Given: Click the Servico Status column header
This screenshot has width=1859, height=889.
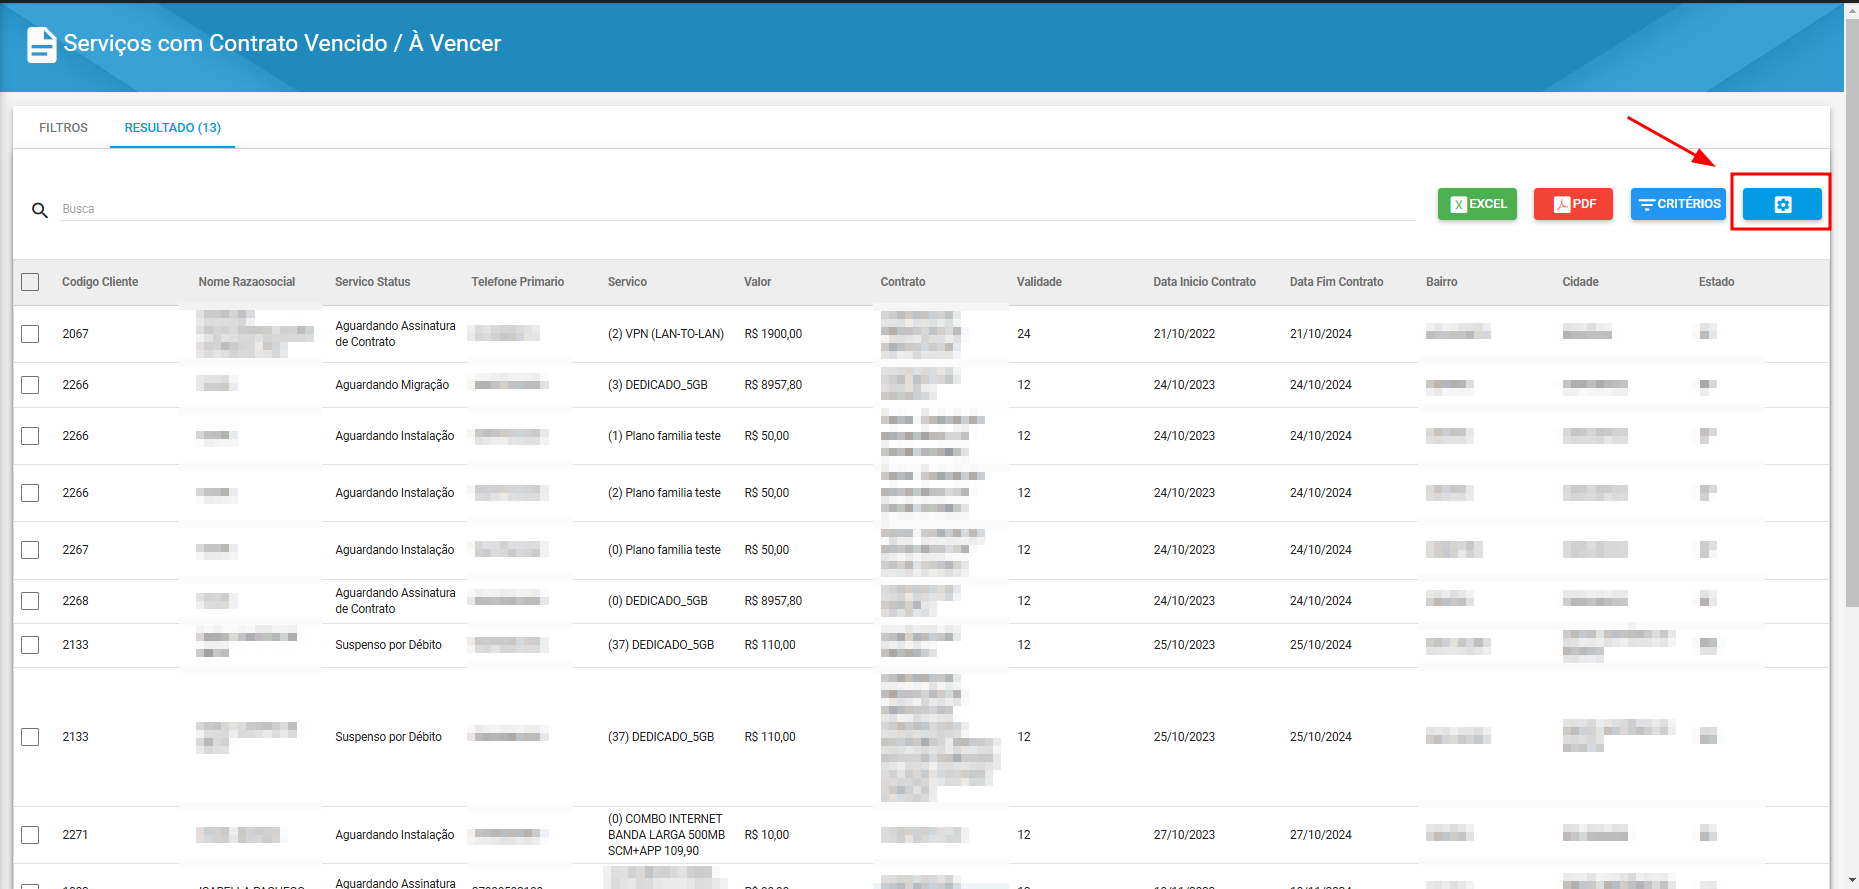Looking at the screenshot, I should pyautogui.click(x=373, y=282).
